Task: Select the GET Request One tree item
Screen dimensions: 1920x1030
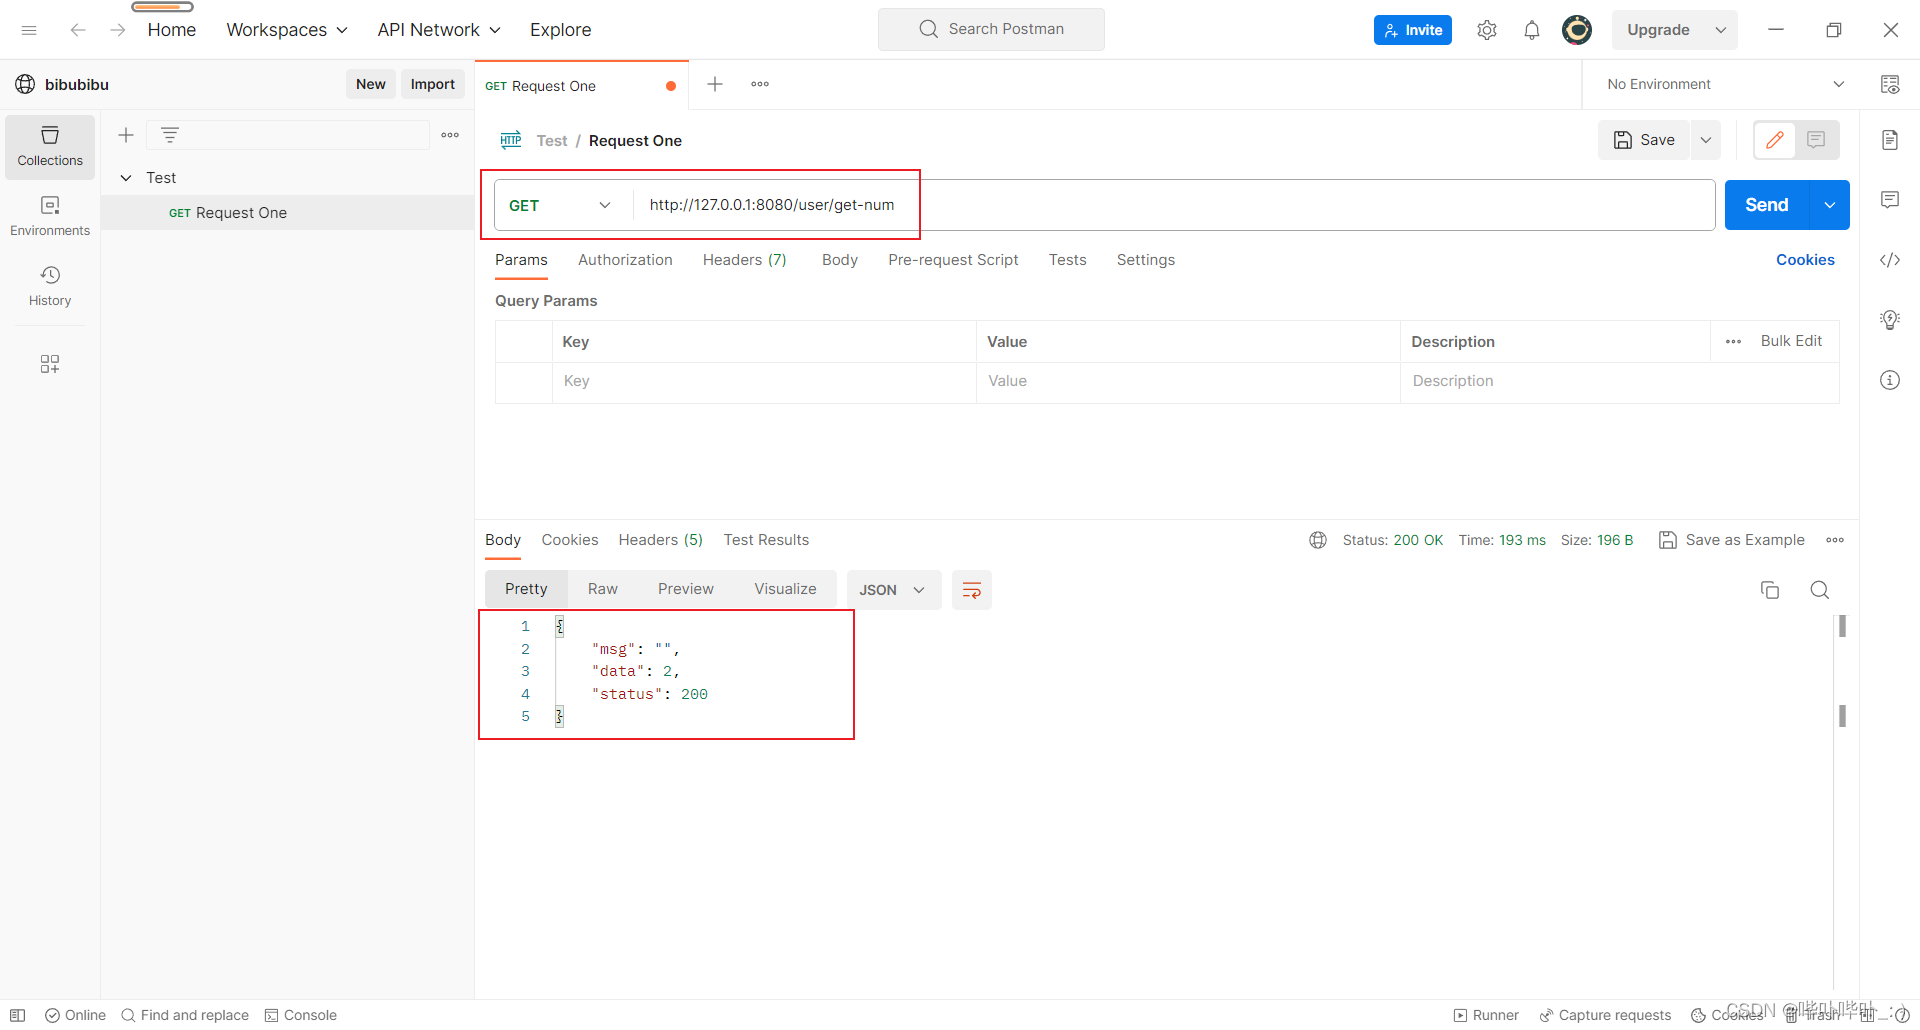Action: pyautogui.click(x=287, y=213)
